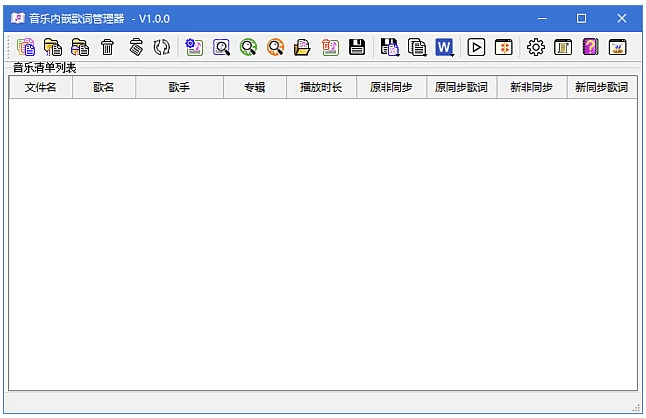Click the green magnifier search icon

(x=248, y=47)
